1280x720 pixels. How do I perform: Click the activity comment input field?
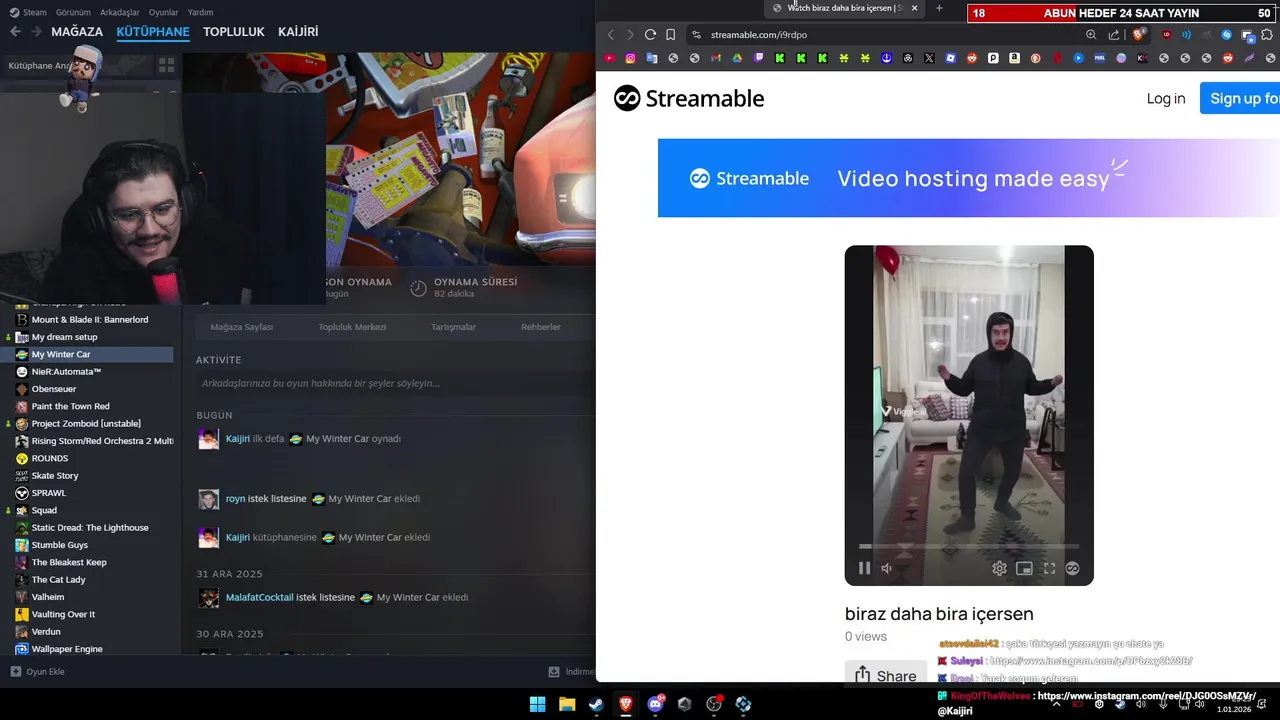pos(395,383)
